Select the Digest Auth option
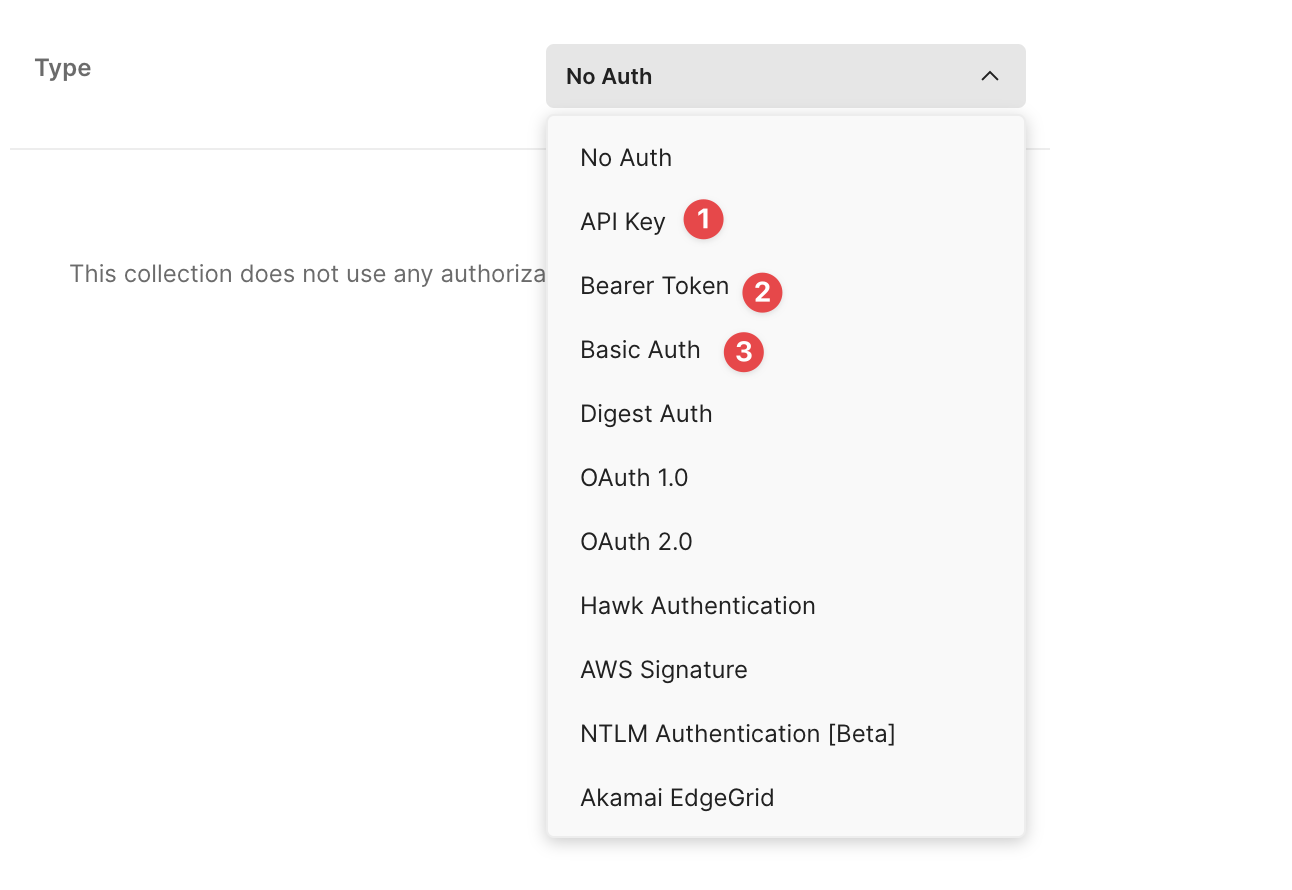 coord(646,413)
